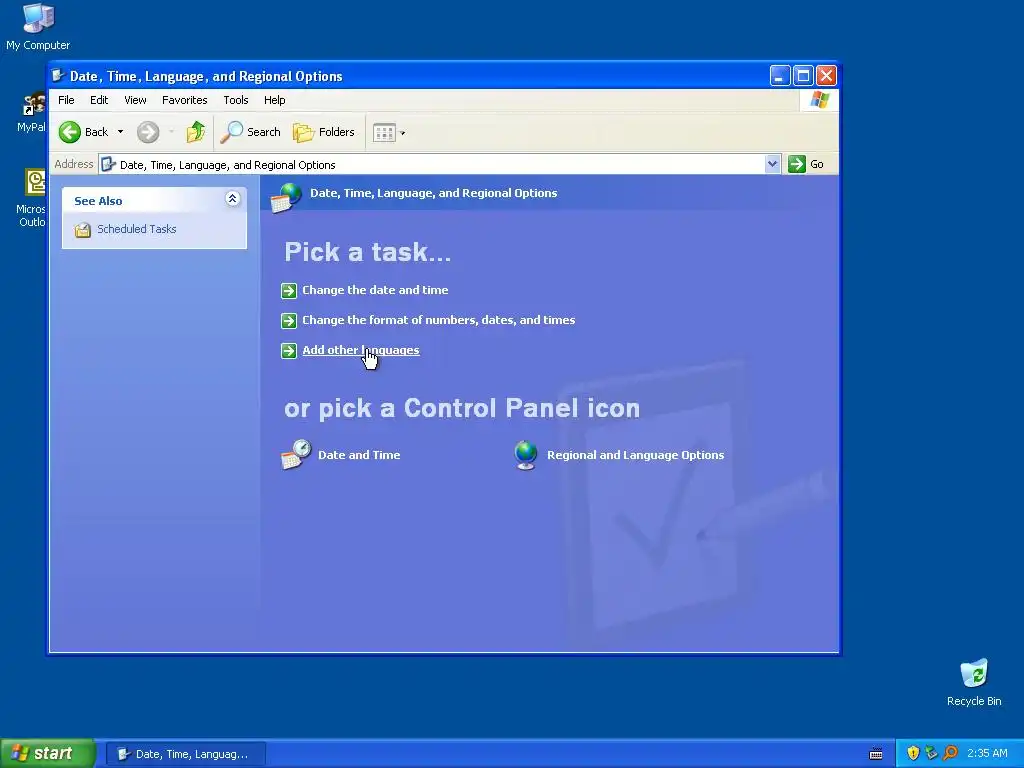
Task: Click the orange magnifier tray icon
Action: point(950,754)
